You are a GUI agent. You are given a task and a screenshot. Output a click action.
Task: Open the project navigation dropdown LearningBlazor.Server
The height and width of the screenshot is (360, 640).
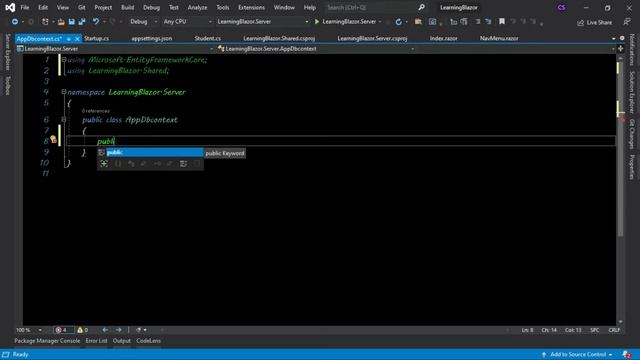(115, 49)
